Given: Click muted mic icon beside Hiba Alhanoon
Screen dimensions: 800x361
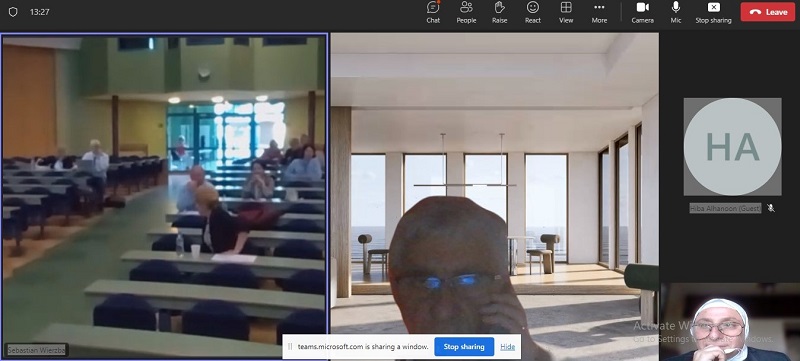Looking at the screenshot, I should (771, 208).
